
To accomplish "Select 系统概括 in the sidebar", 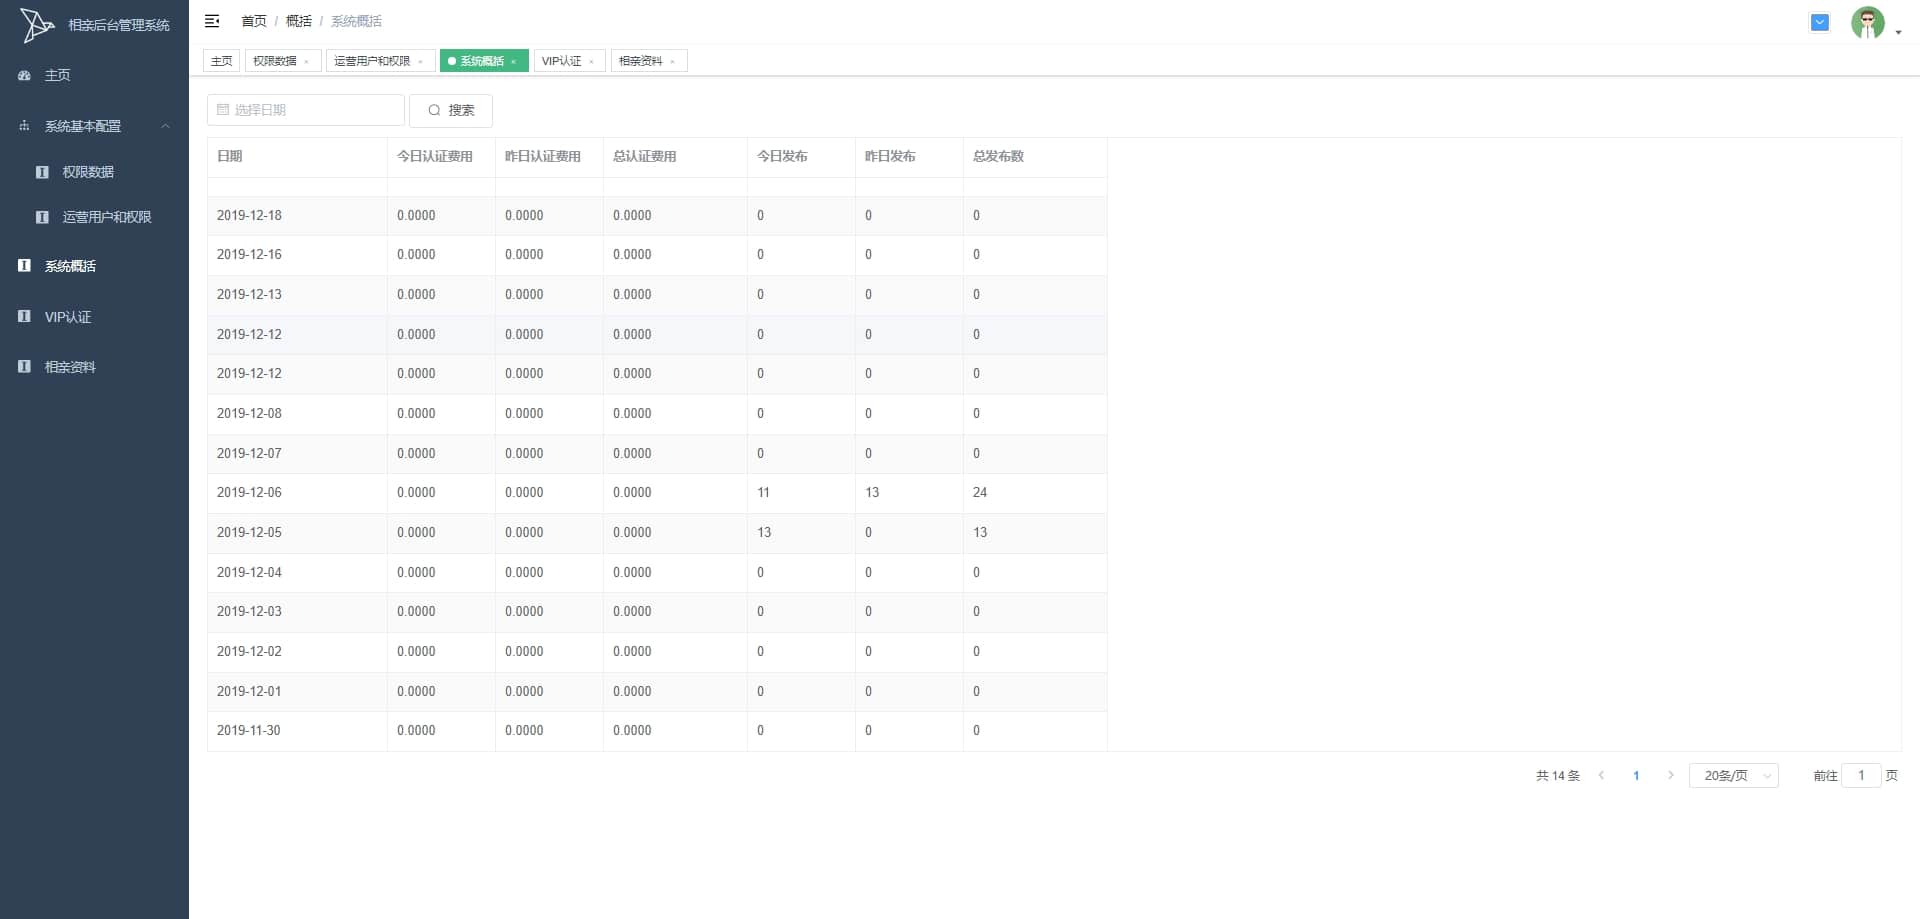I will pyautogui.click(x=94, y=266).
